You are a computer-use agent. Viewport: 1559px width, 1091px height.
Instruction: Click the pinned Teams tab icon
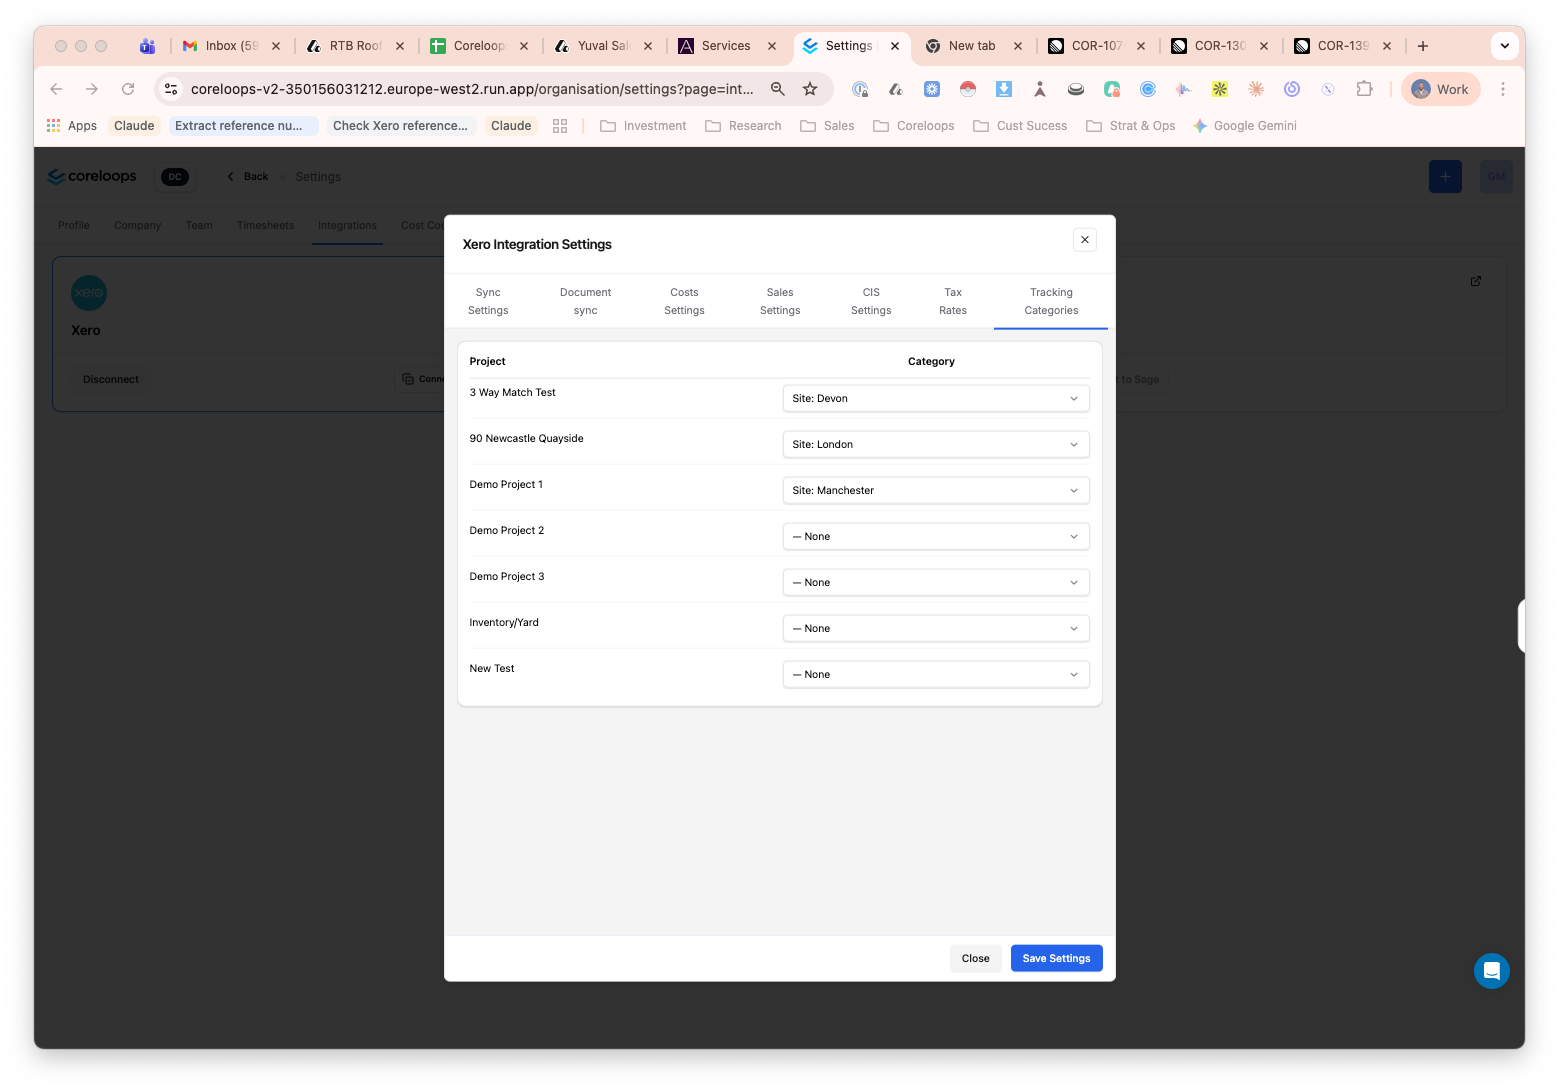tap(147, 46)
